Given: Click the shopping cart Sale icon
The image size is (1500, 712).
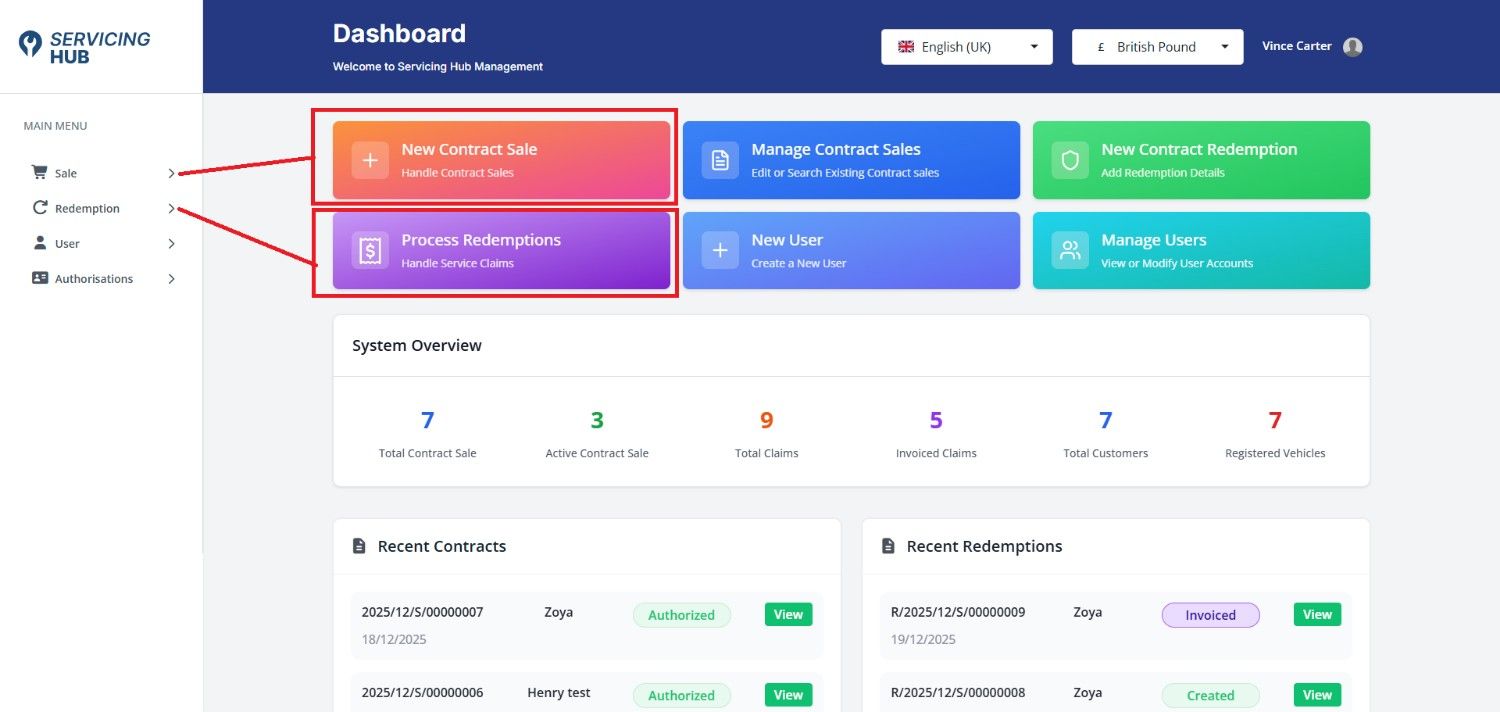Looking at the screenshot, I should click(40, 172).
